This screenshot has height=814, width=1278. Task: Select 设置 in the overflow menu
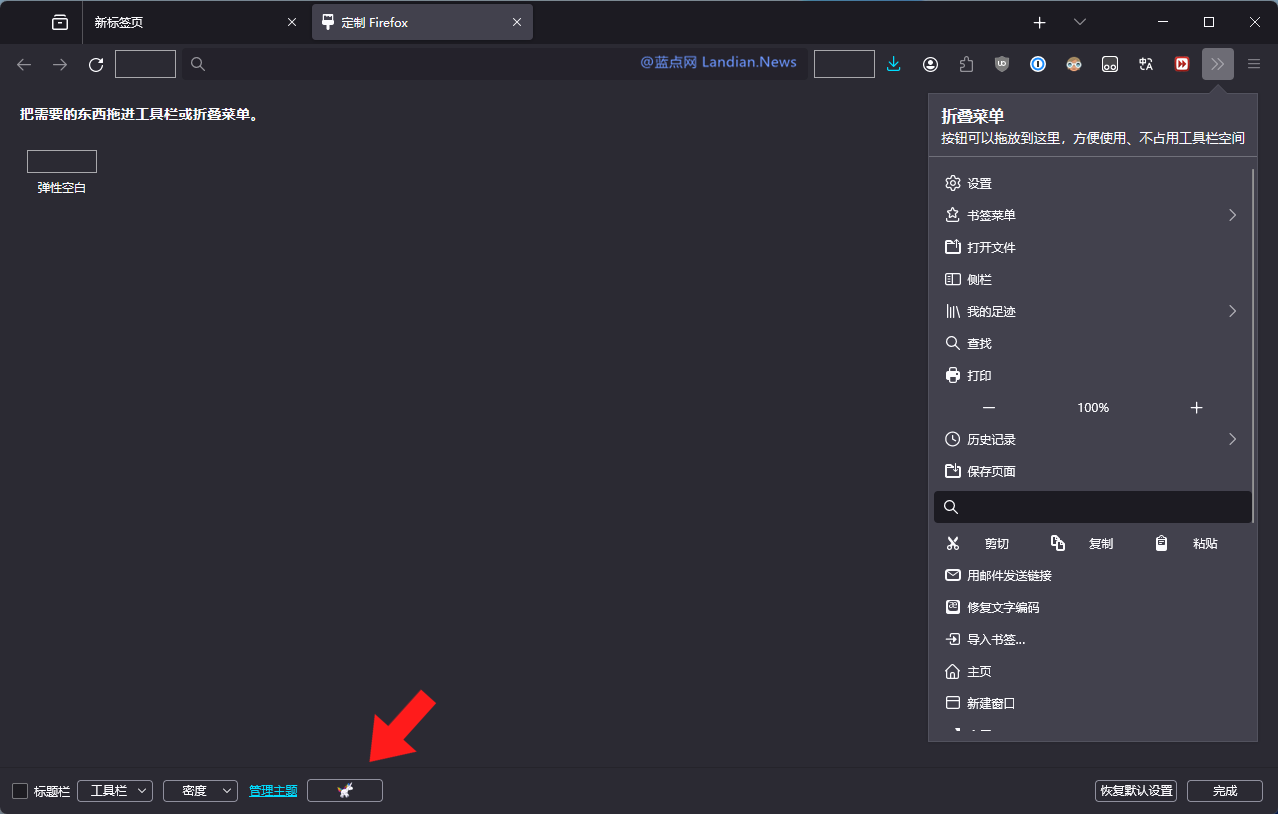tap(1091, 184)
